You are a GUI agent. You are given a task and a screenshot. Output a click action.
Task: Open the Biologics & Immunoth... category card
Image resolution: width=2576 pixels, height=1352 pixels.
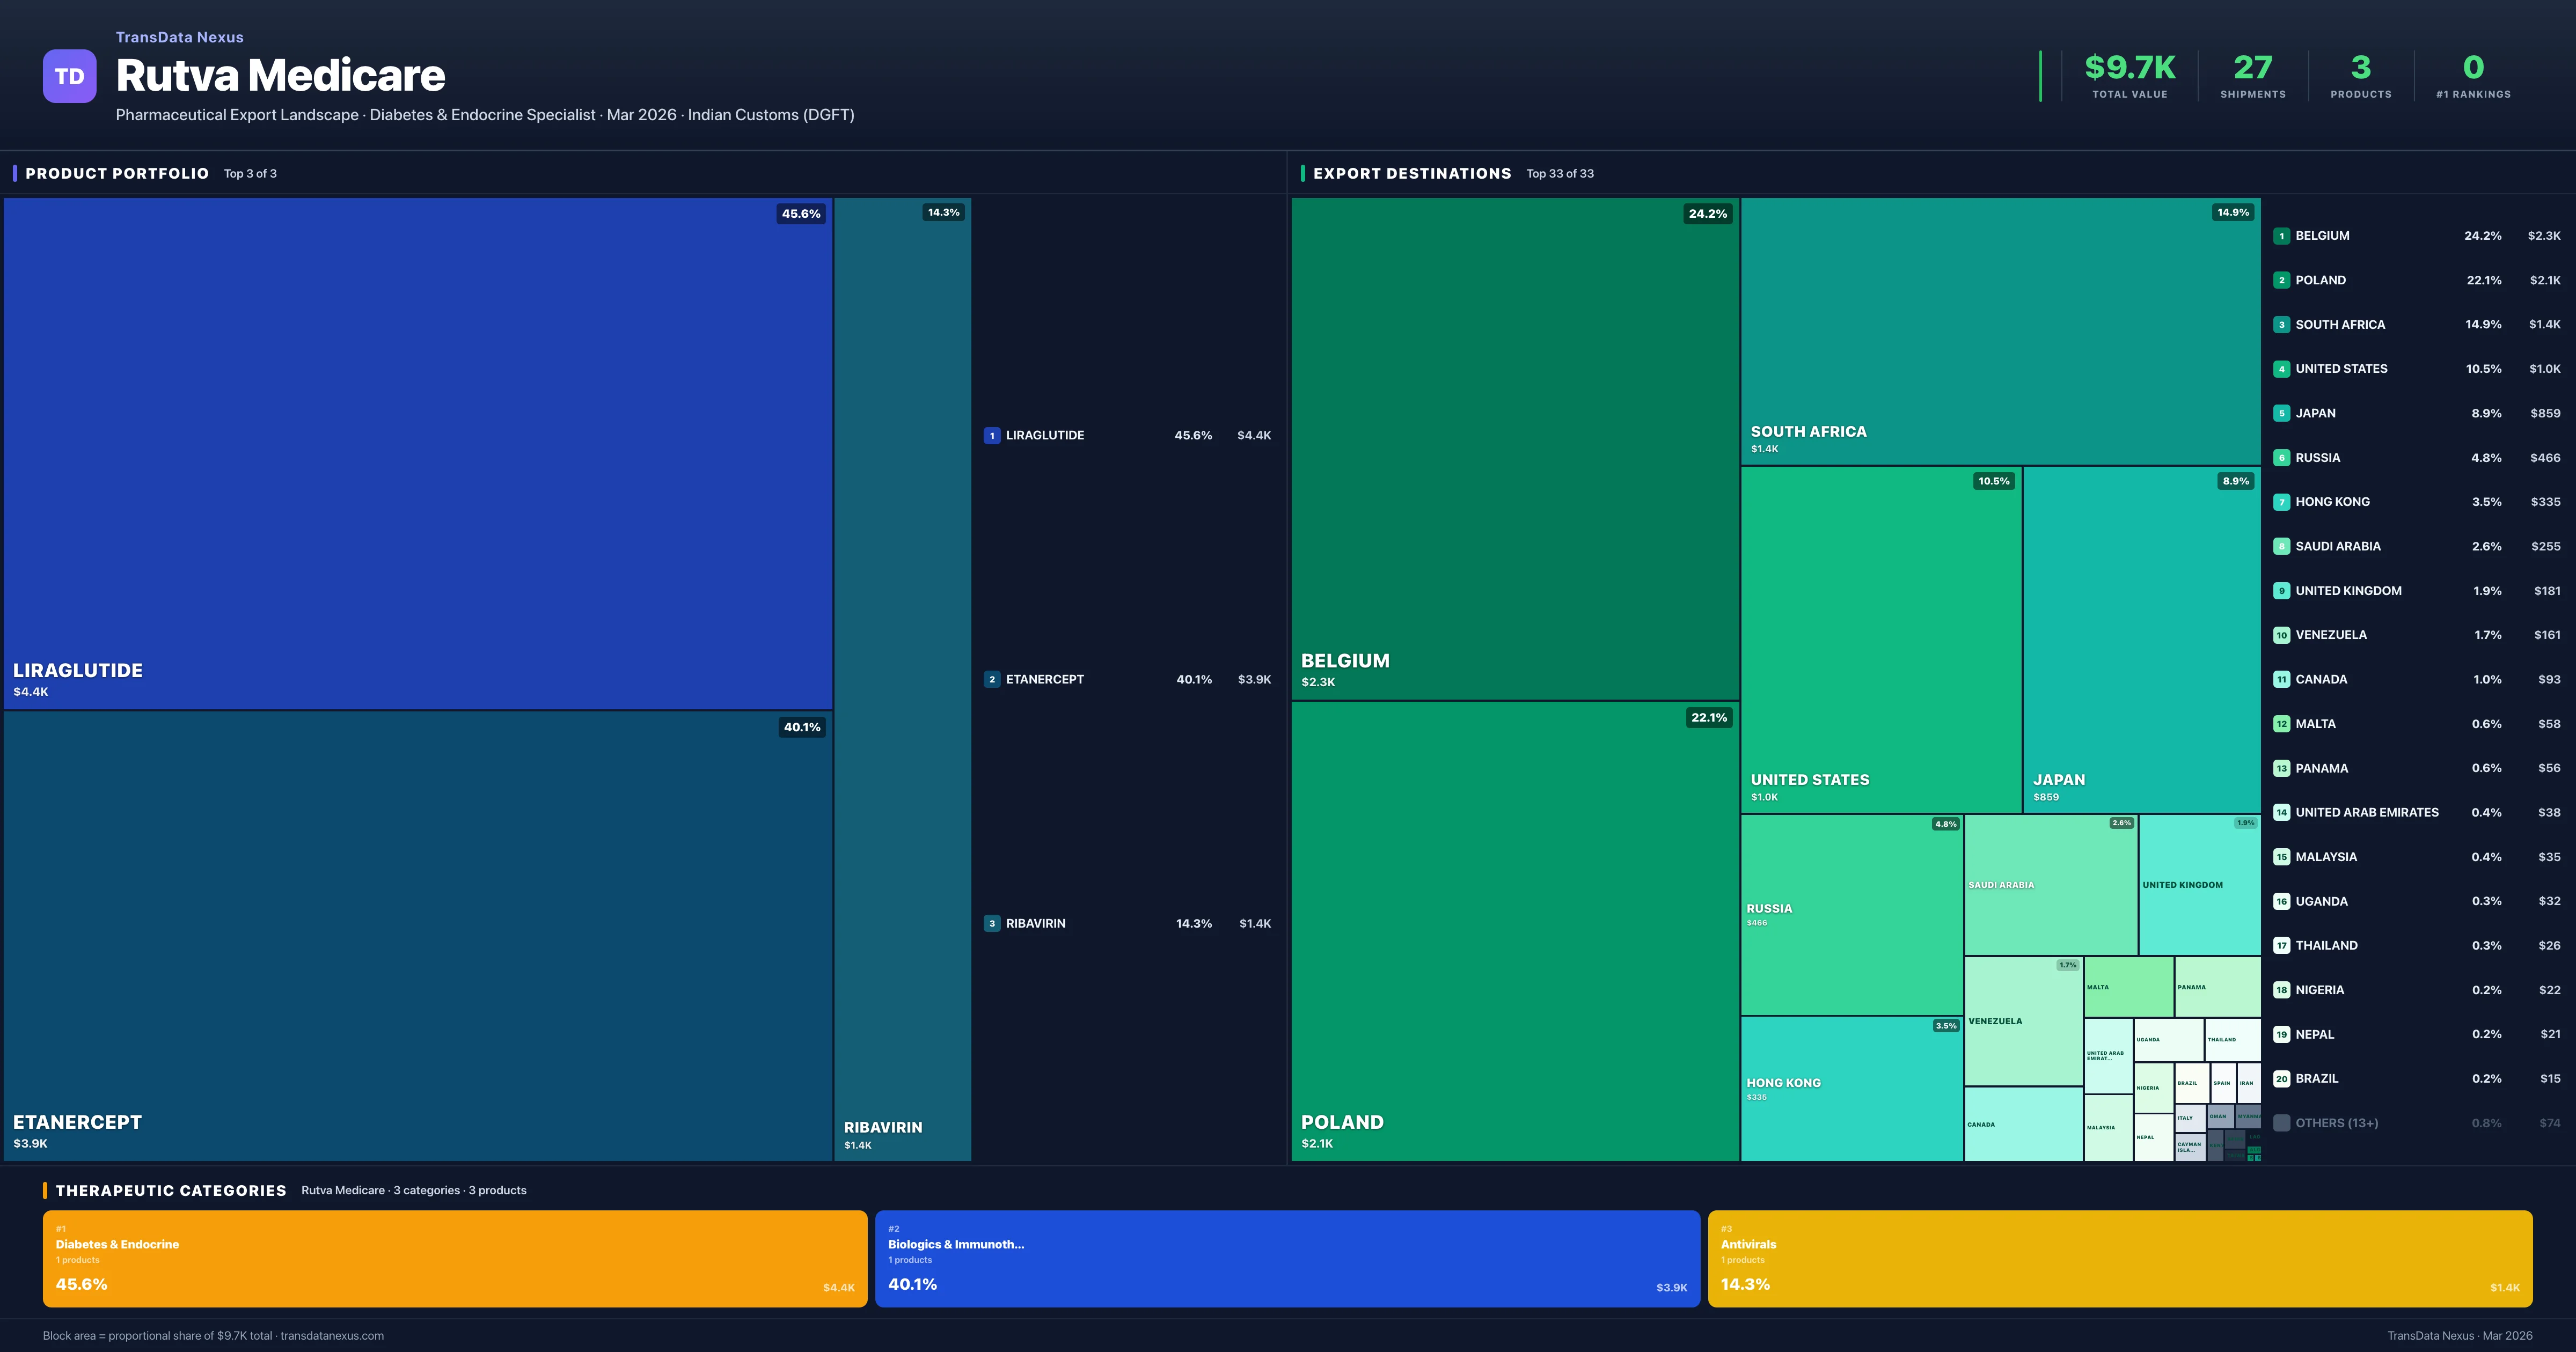point(1287,1258)
